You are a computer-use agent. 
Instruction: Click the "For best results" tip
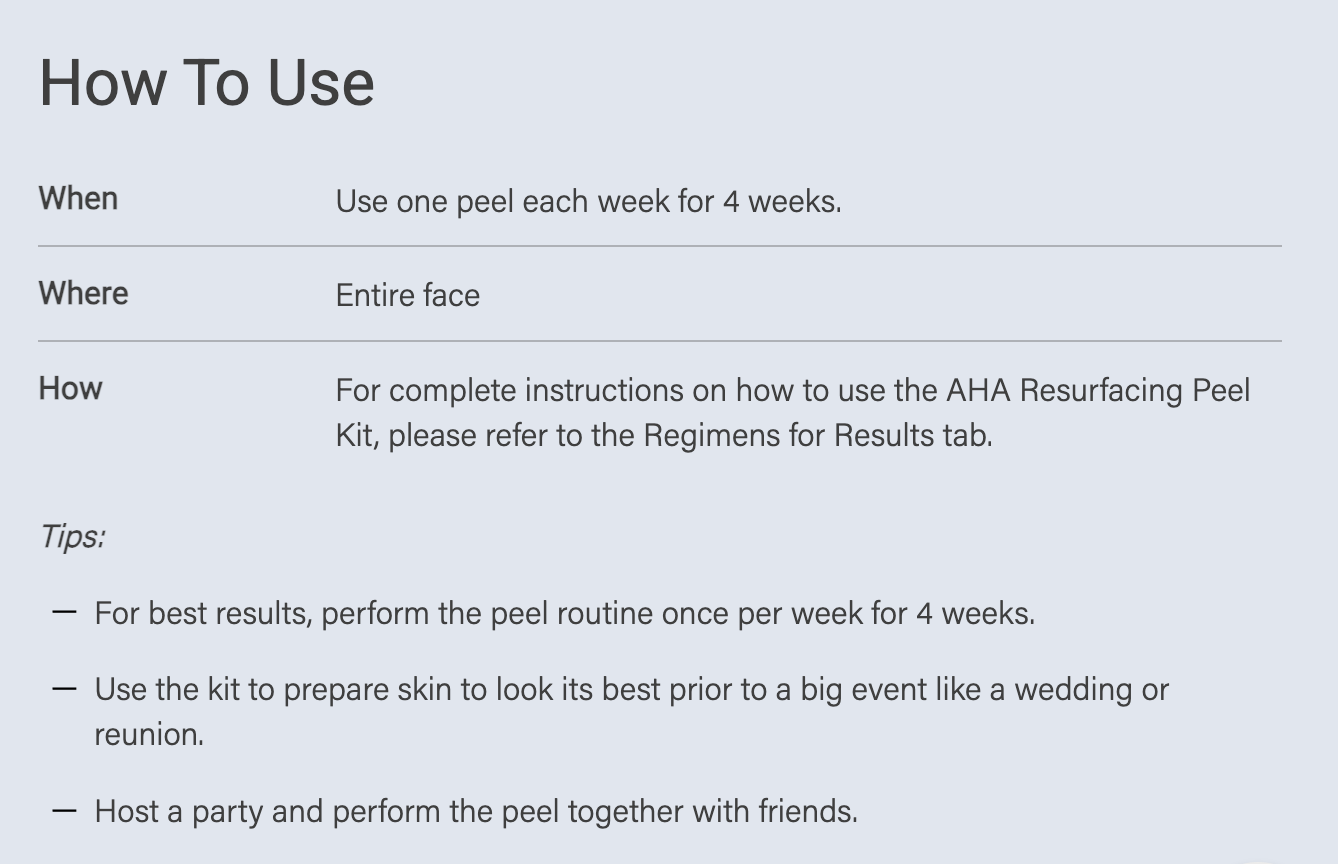click(x=564, y=613)
